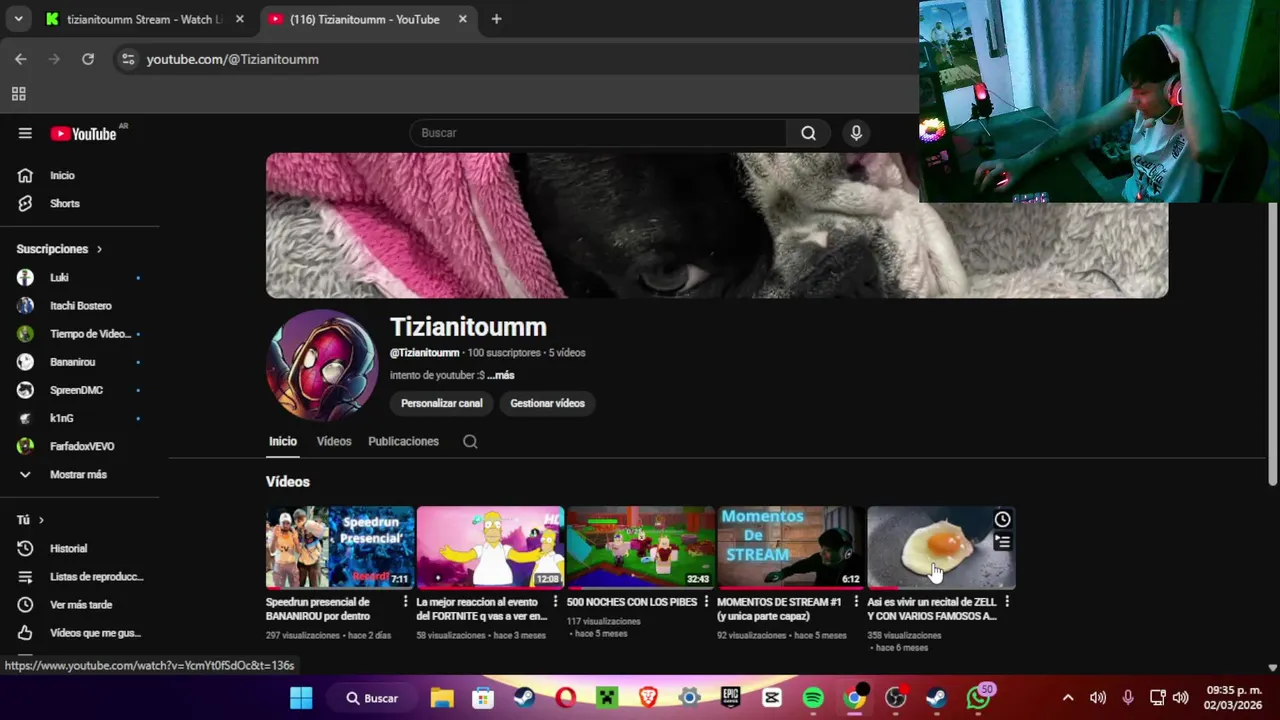Open the Windows Start menu
This screenshot has height=720, width=1280.
[x=301, y=698]
